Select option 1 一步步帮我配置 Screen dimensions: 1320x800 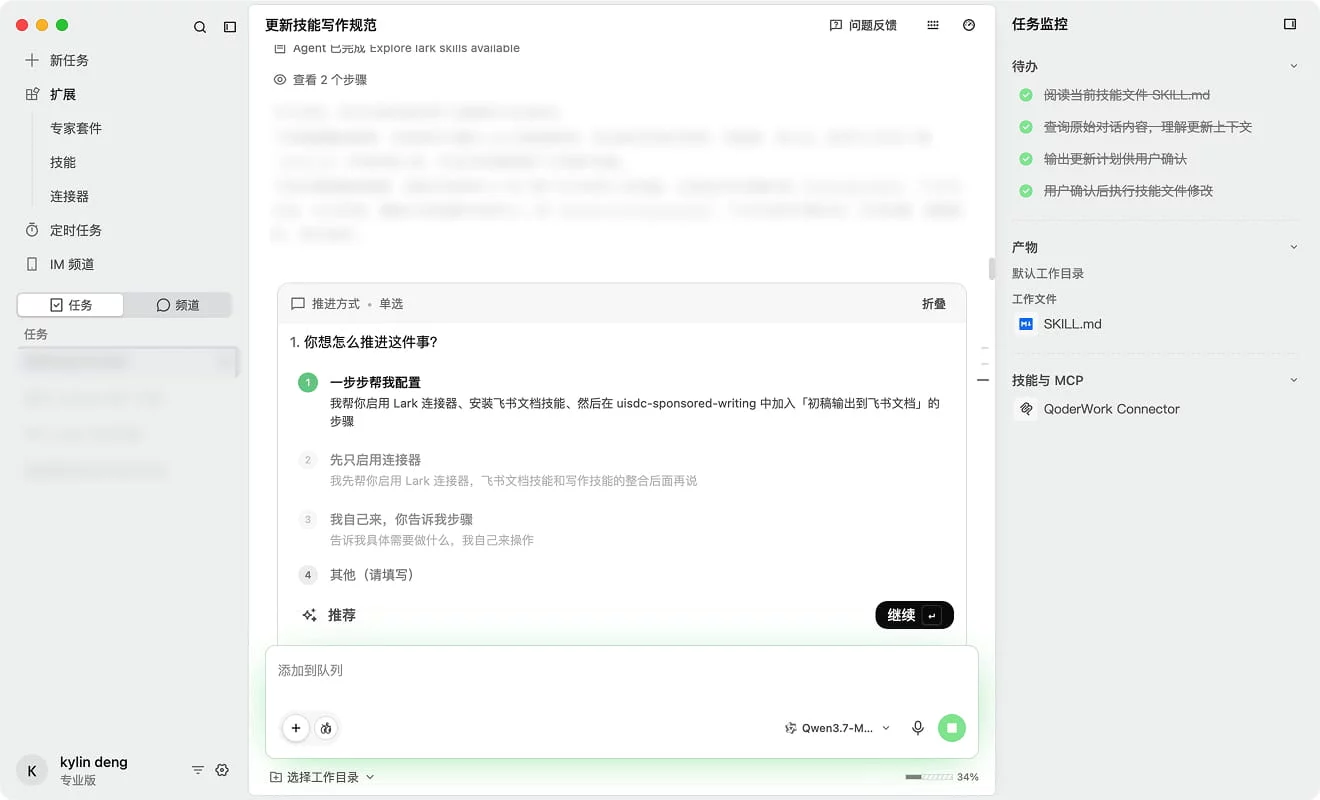pos(622,401)
